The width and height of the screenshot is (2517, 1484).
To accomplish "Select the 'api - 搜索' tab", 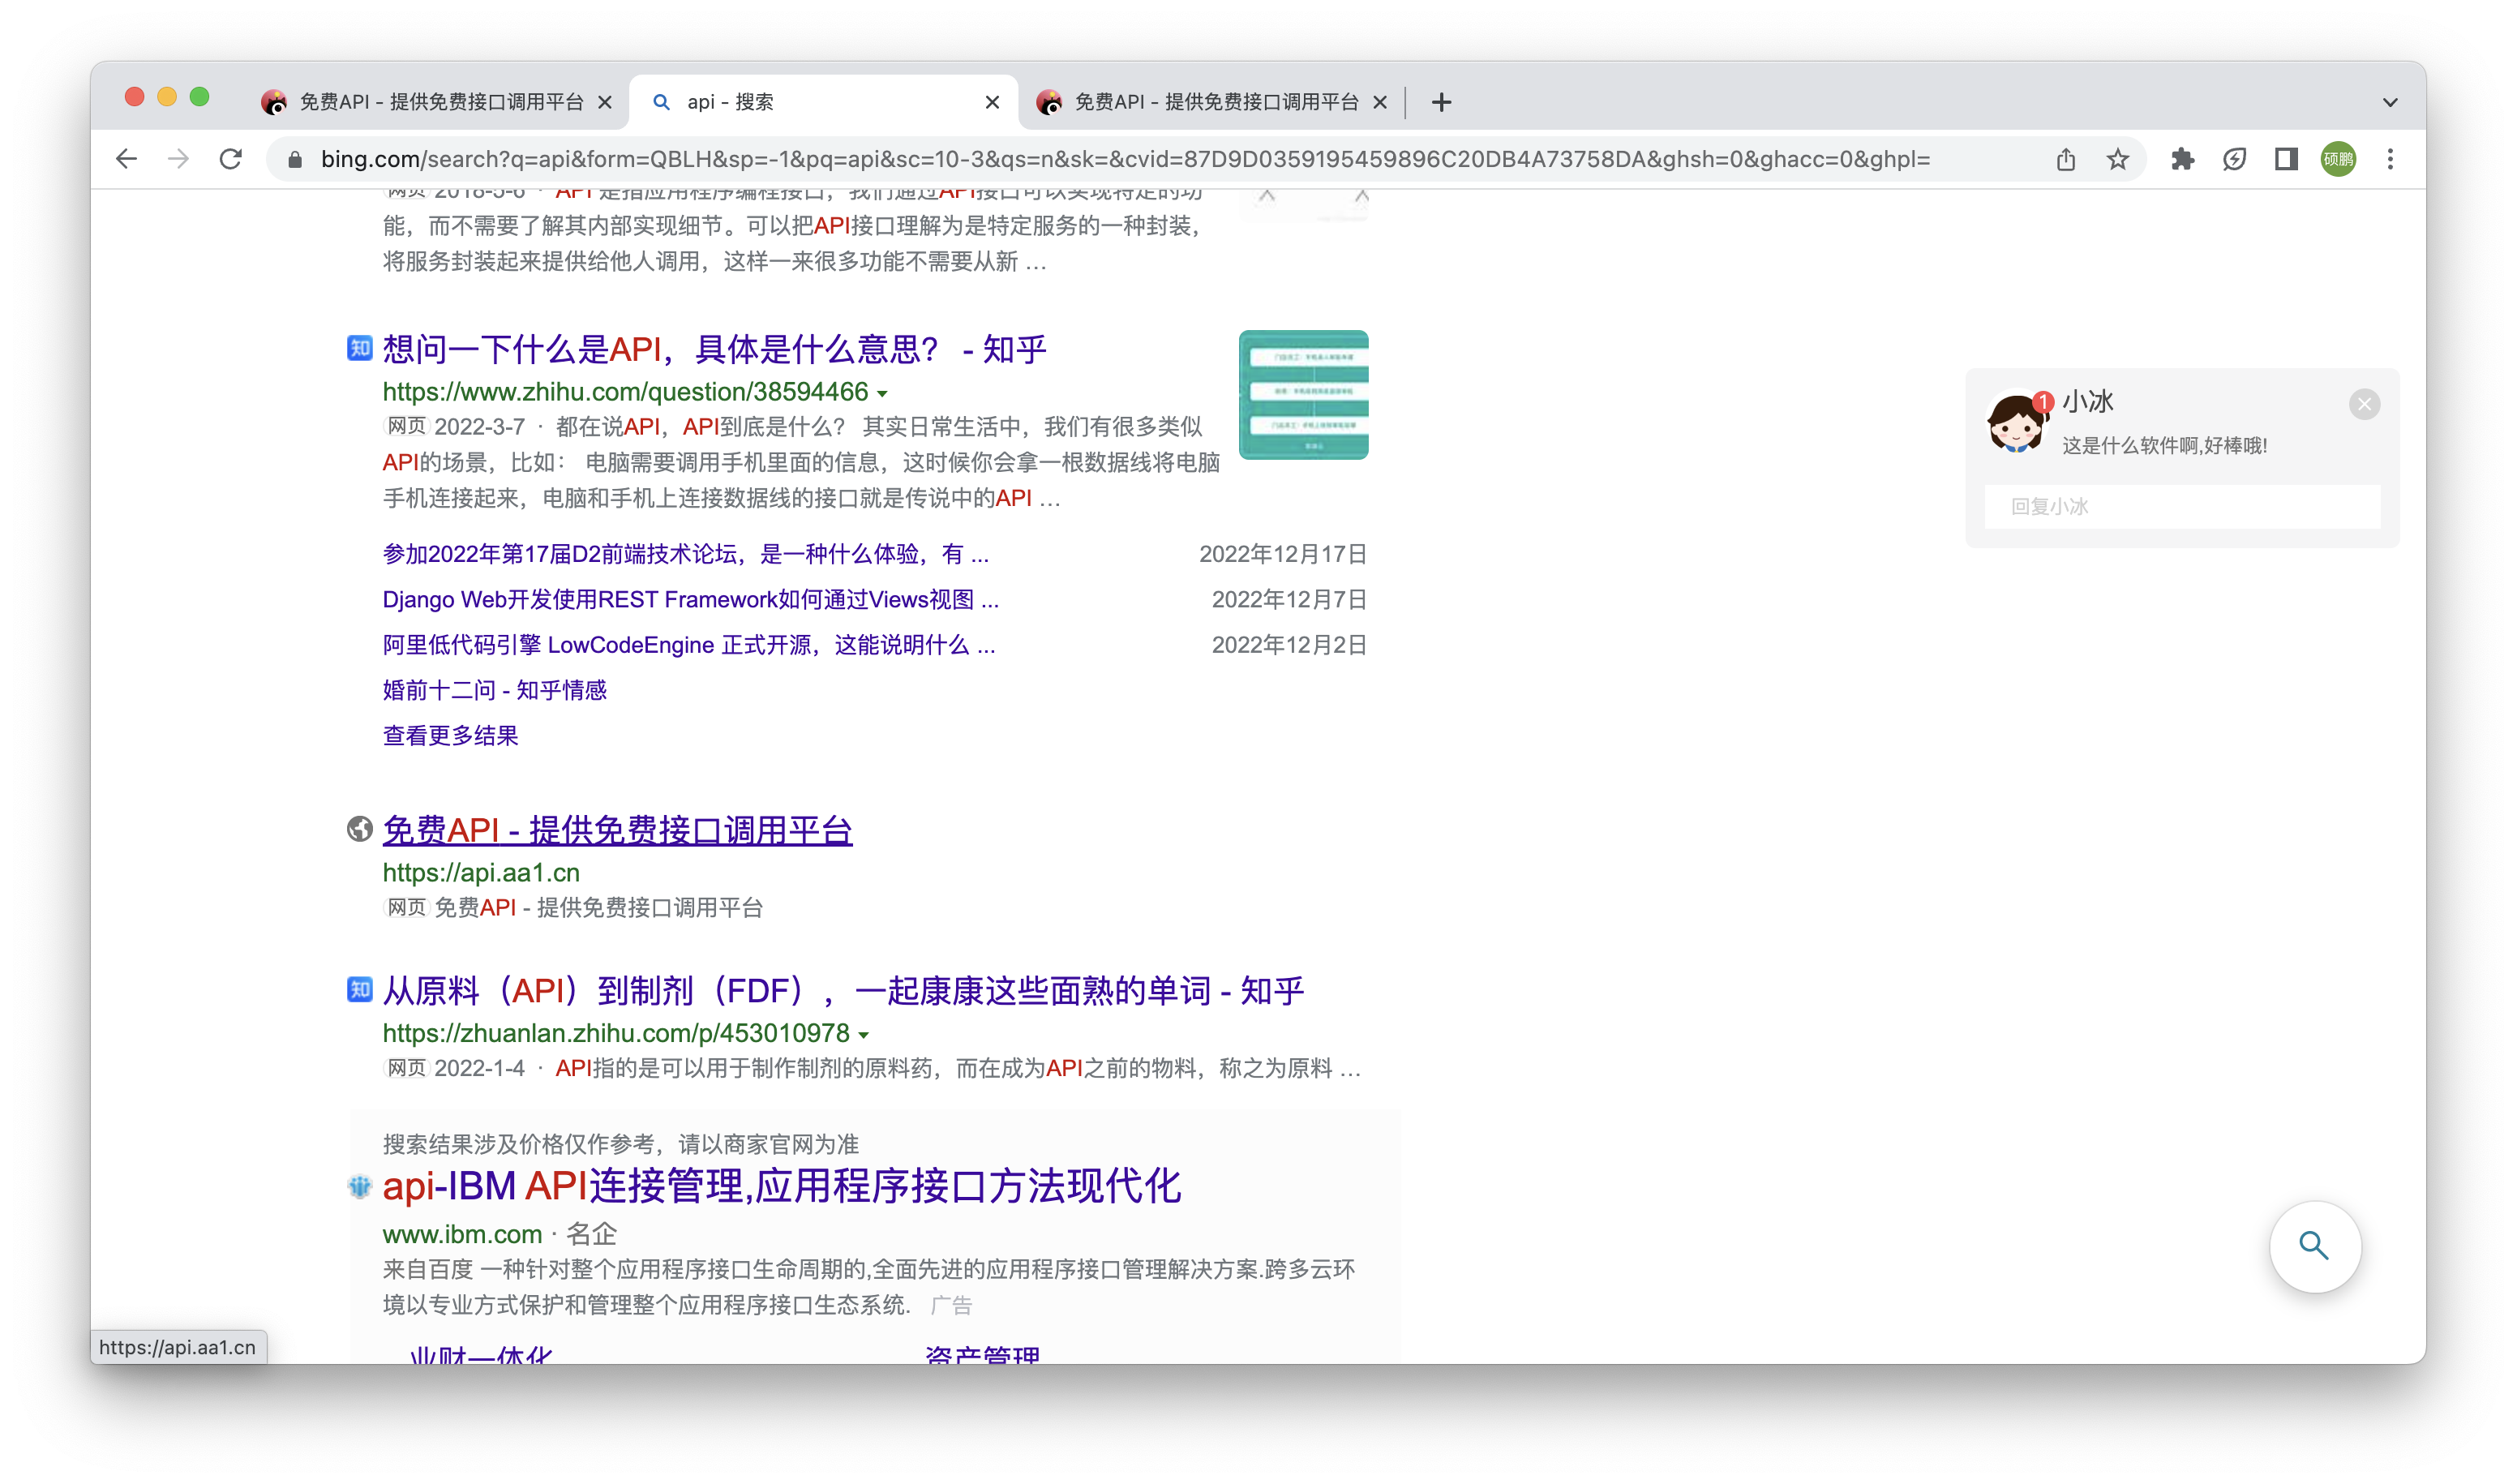I will [824, 102].
